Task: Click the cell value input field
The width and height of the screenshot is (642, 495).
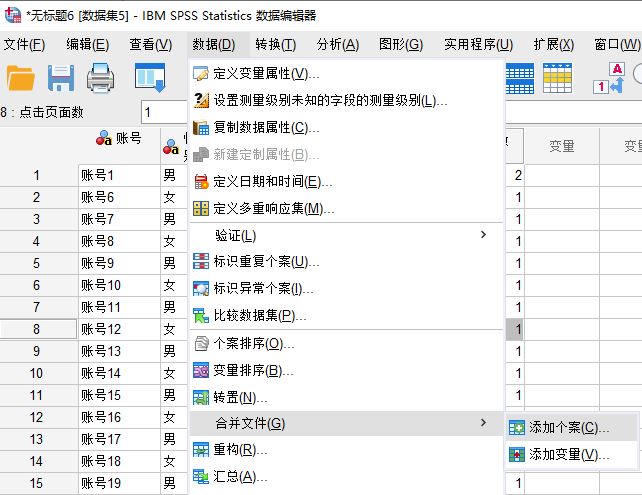Action: [165, 112]
